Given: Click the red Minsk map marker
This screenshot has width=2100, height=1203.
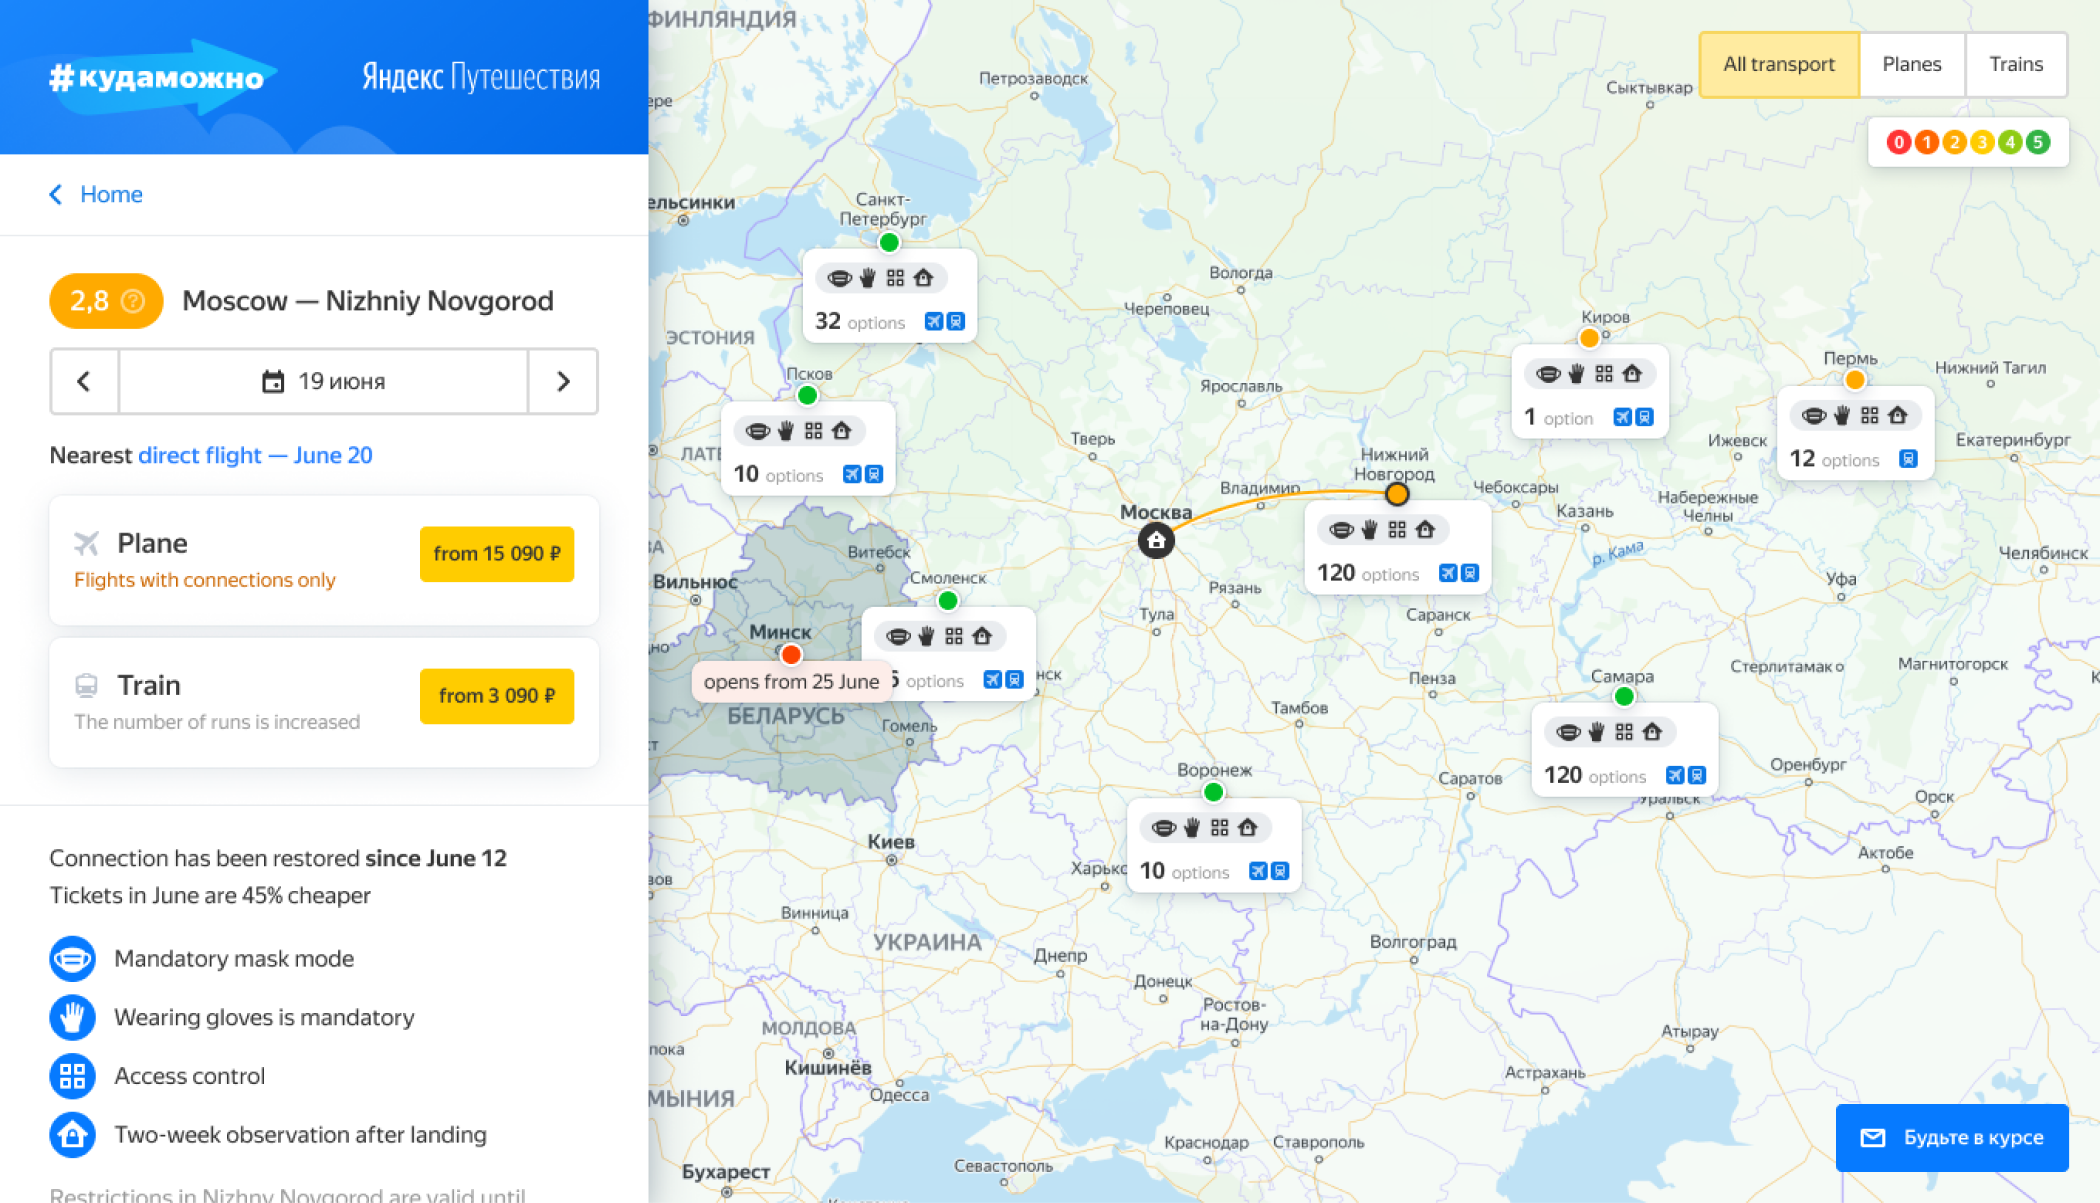Looking at the screenshot, I should coord(791,655).
